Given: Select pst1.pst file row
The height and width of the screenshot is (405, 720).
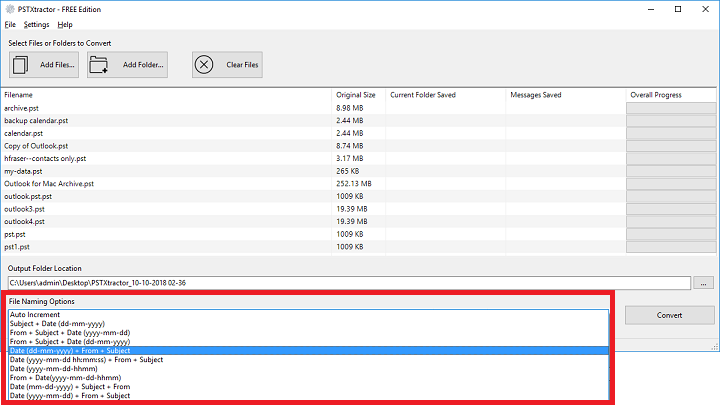Looking at the screenshot, I should click(x=359, y=247).
